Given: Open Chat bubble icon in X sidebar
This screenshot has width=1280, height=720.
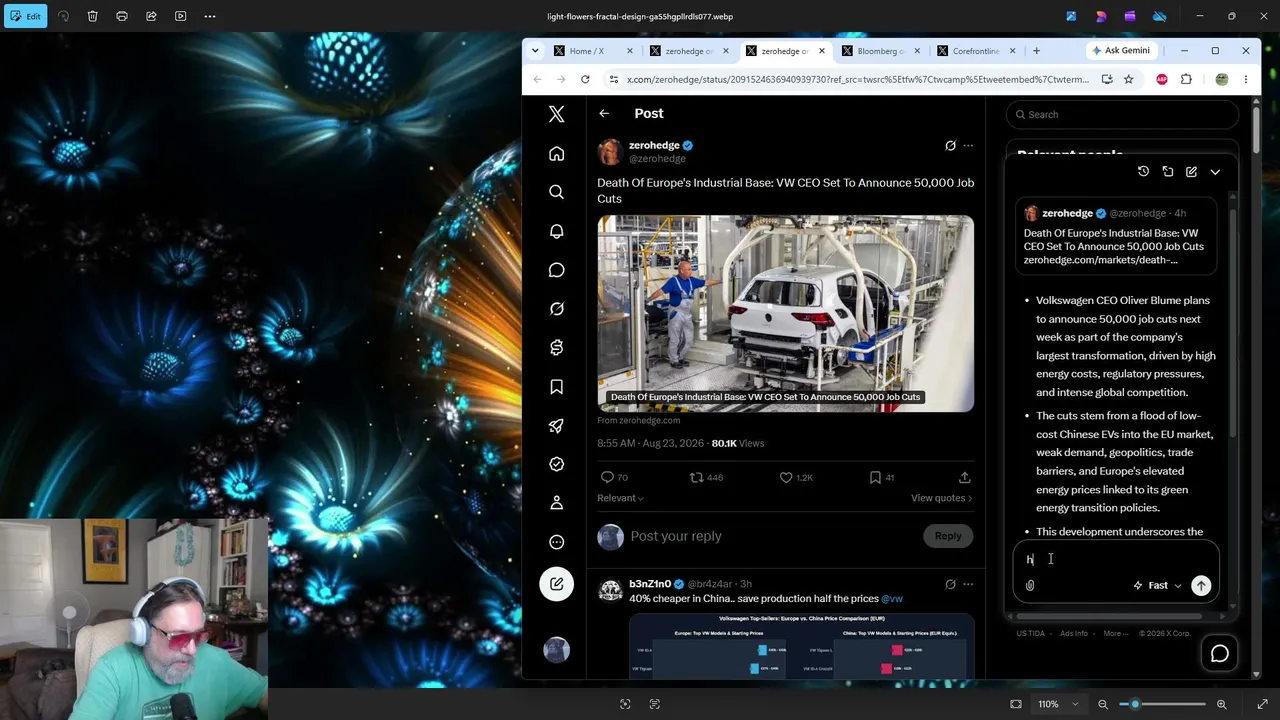Looking at the screenshot, I should tap(557, 270).
